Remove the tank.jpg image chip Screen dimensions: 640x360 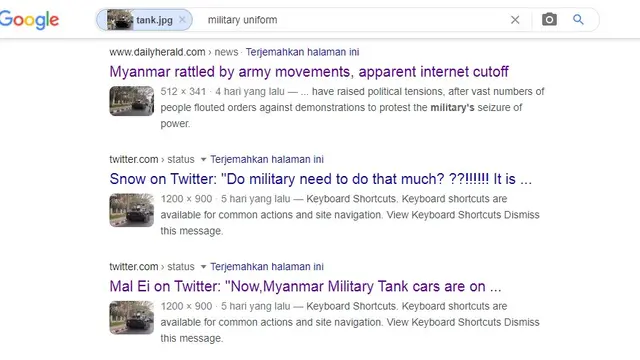[x=182, y=20]
